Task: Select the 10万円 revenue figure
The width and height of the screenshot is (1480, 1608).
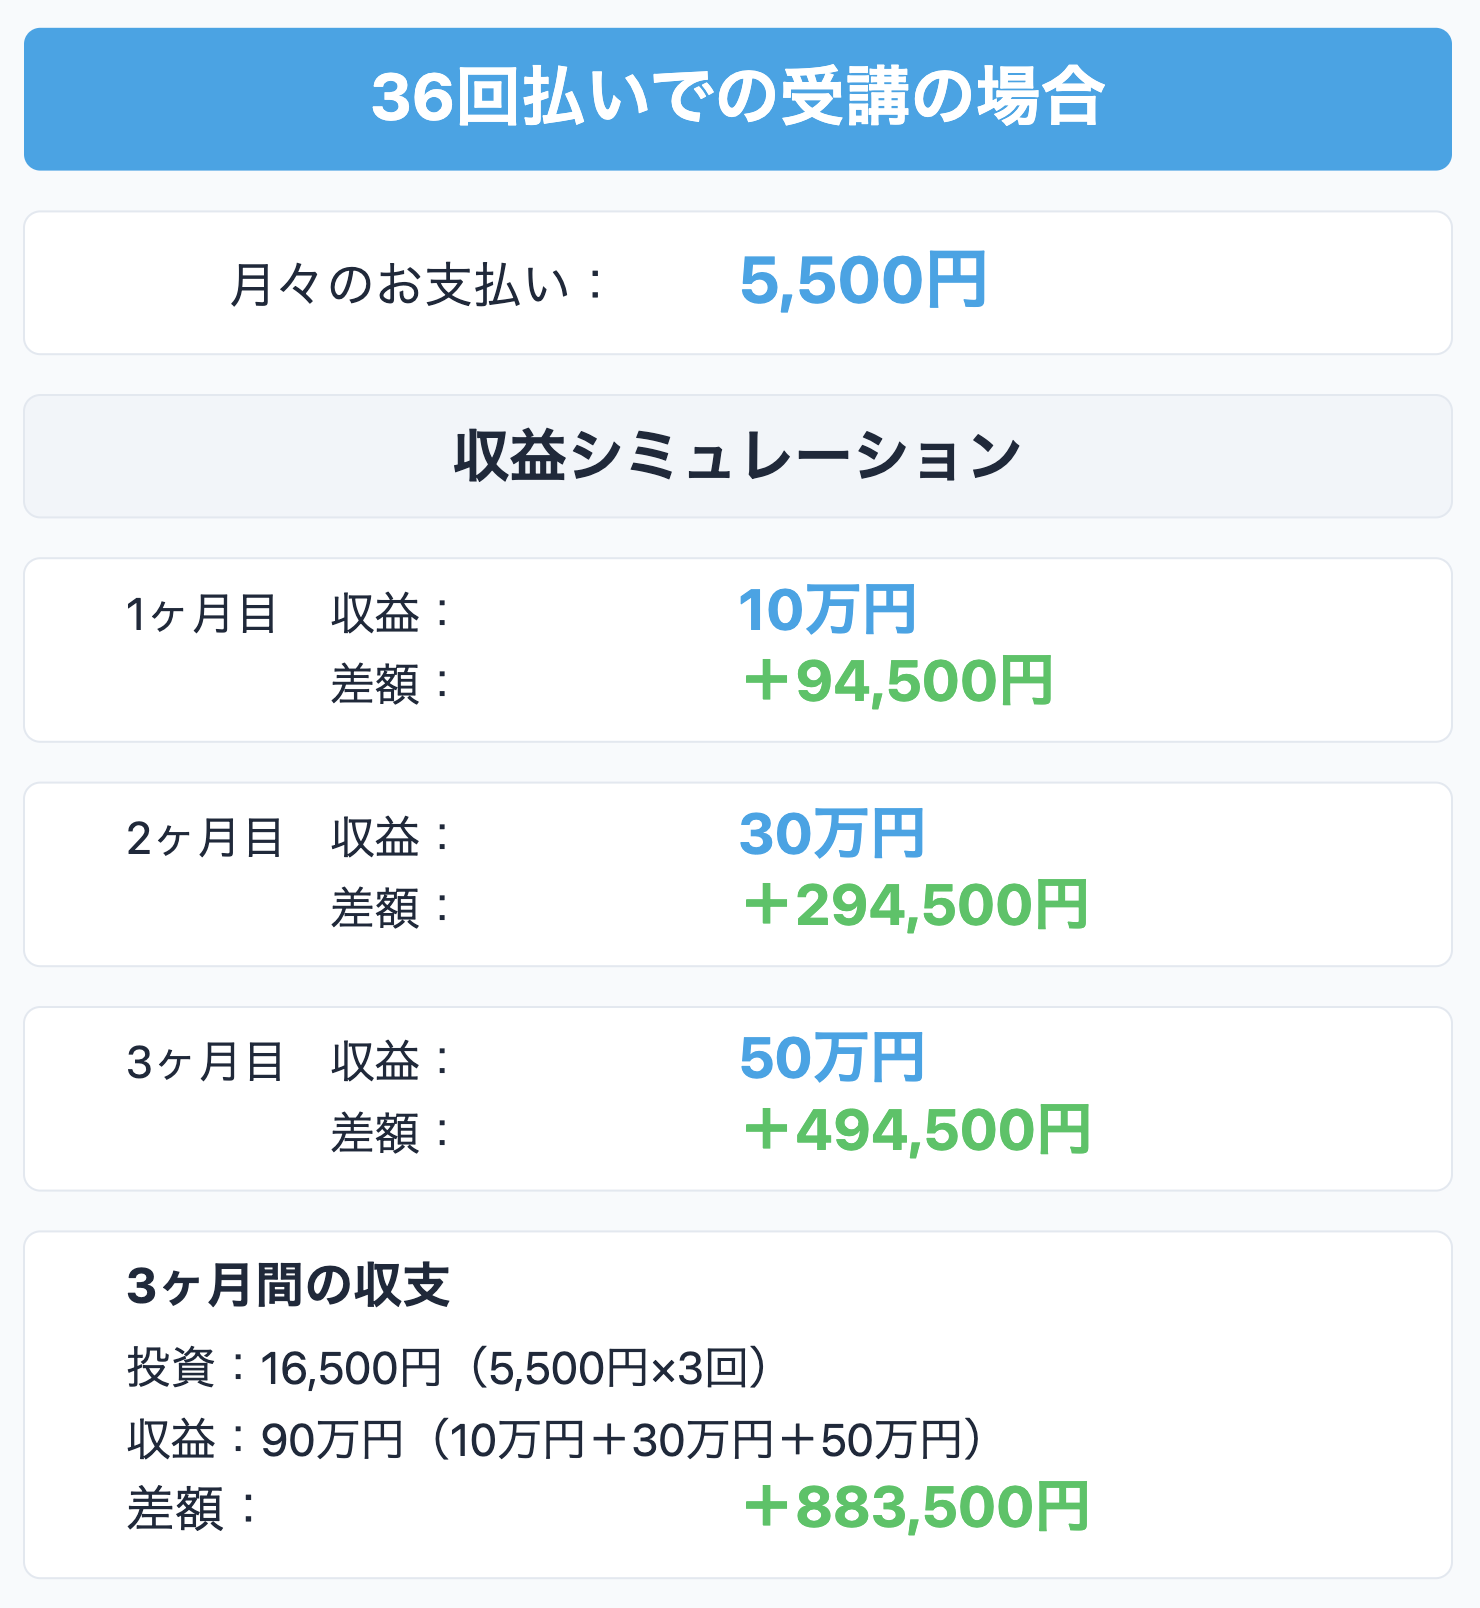Action: (827, 610)
